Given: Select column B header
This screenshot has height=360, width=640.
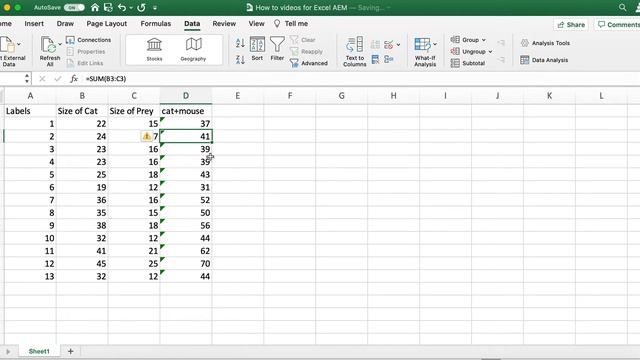Looking at the screenshot, I should (82, 96).
